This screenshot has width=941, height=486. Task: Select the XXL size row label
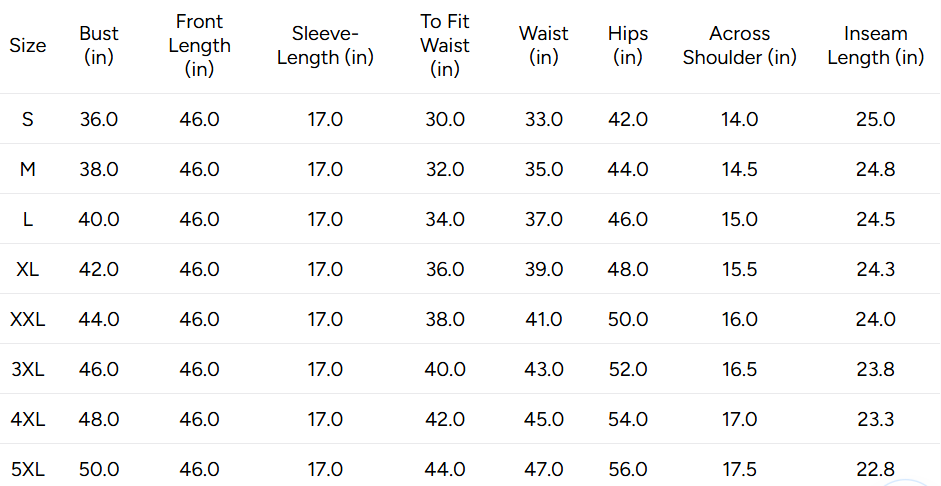28,319
